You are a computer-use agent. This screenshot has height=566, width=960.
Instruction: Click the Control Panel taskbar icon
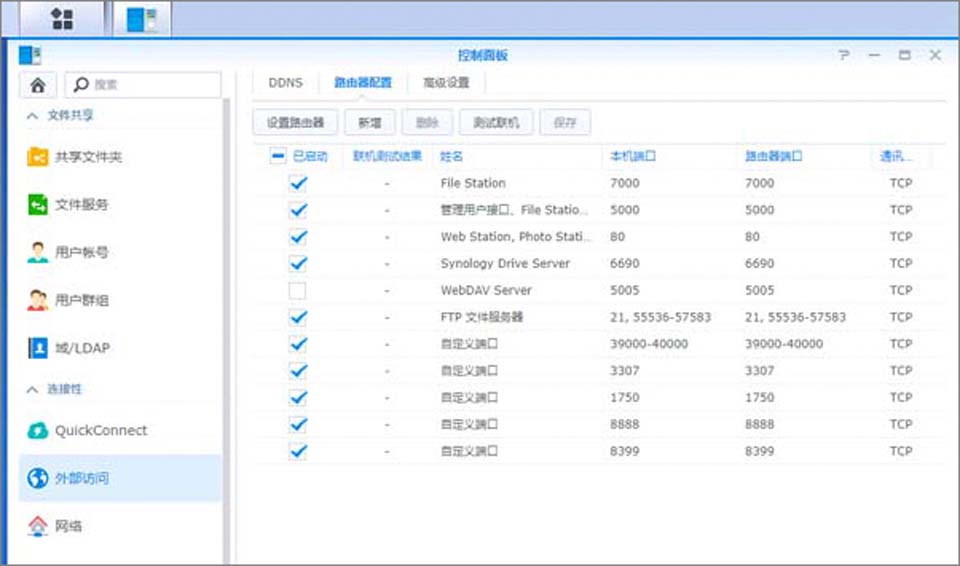point(141,19)
